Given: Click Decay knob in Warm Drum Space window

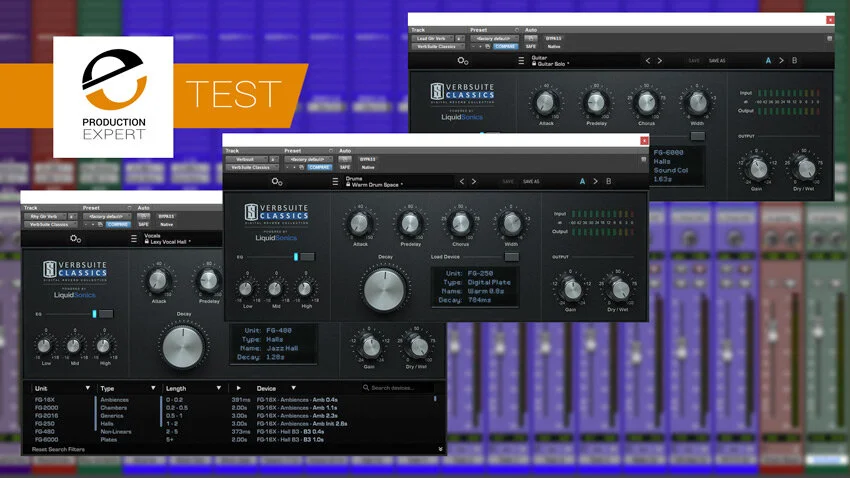Looking at the screenshot, I should point(385,289).
